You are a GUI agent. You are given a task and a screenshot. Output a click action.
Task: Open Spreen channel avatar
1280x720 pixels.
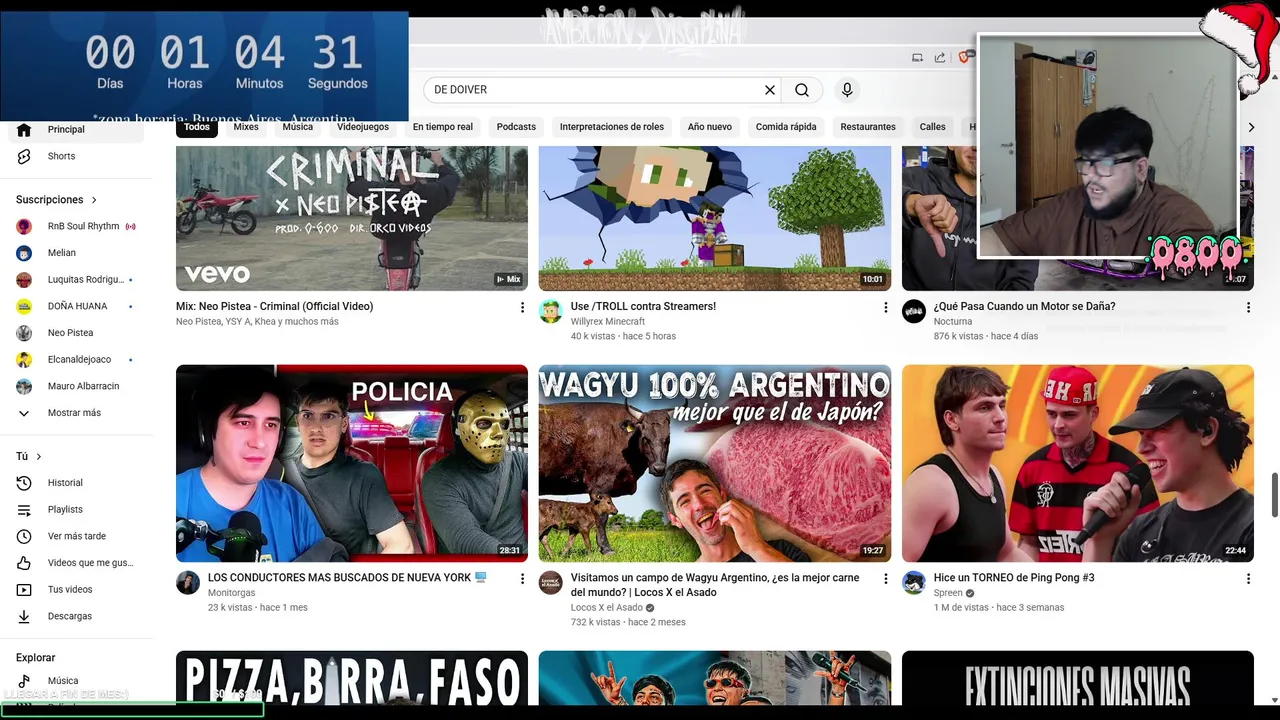[914, 582]
